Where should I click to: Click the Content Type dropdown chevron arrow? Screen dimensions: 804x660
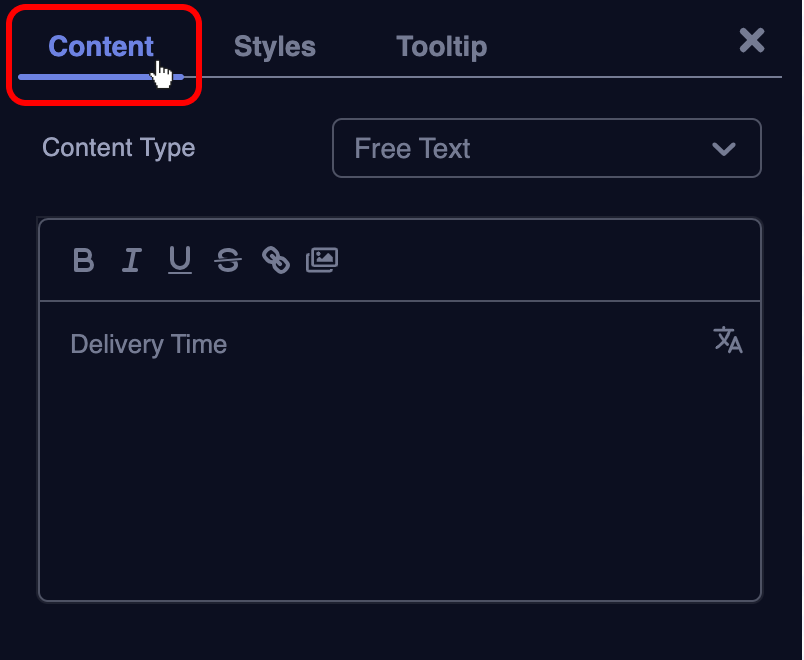[723, 149]
